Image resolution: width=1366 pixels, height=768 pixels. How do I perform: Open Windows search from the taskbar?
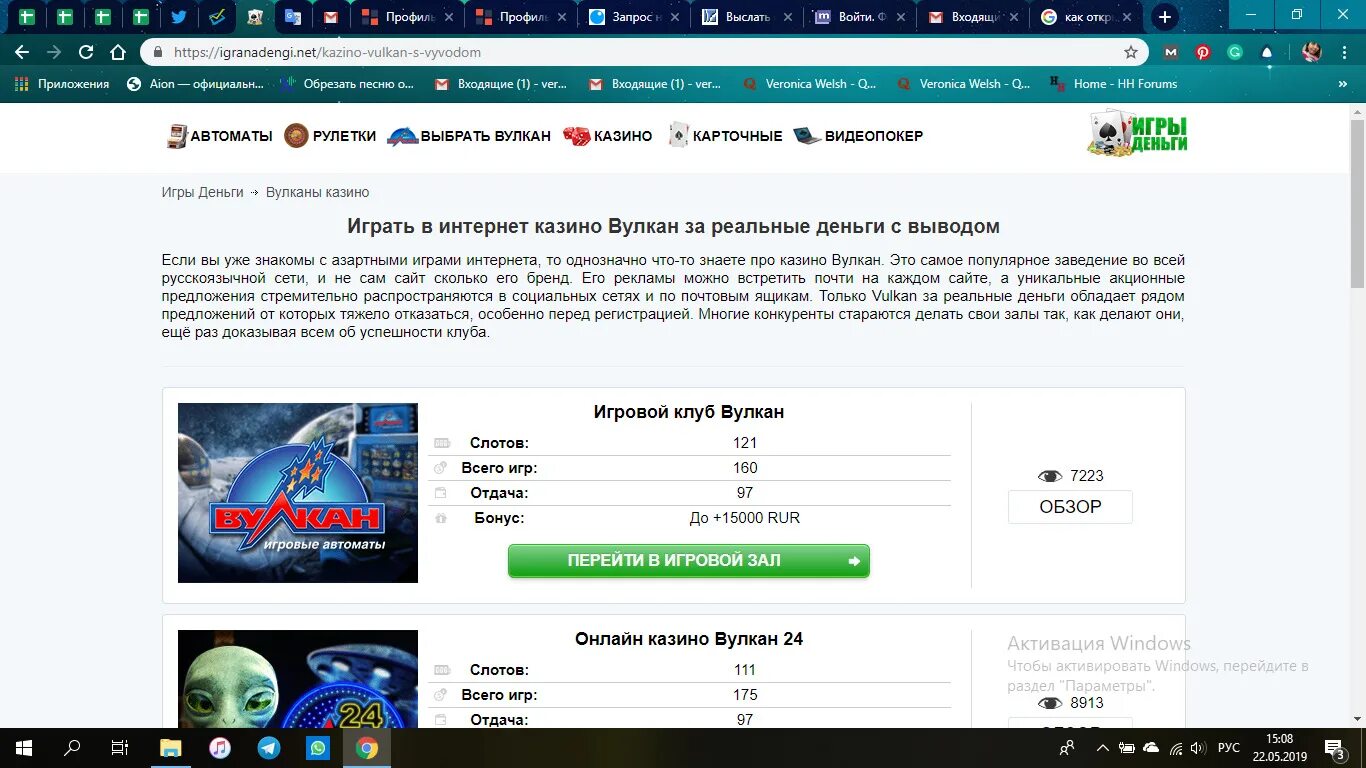[72, 748]
